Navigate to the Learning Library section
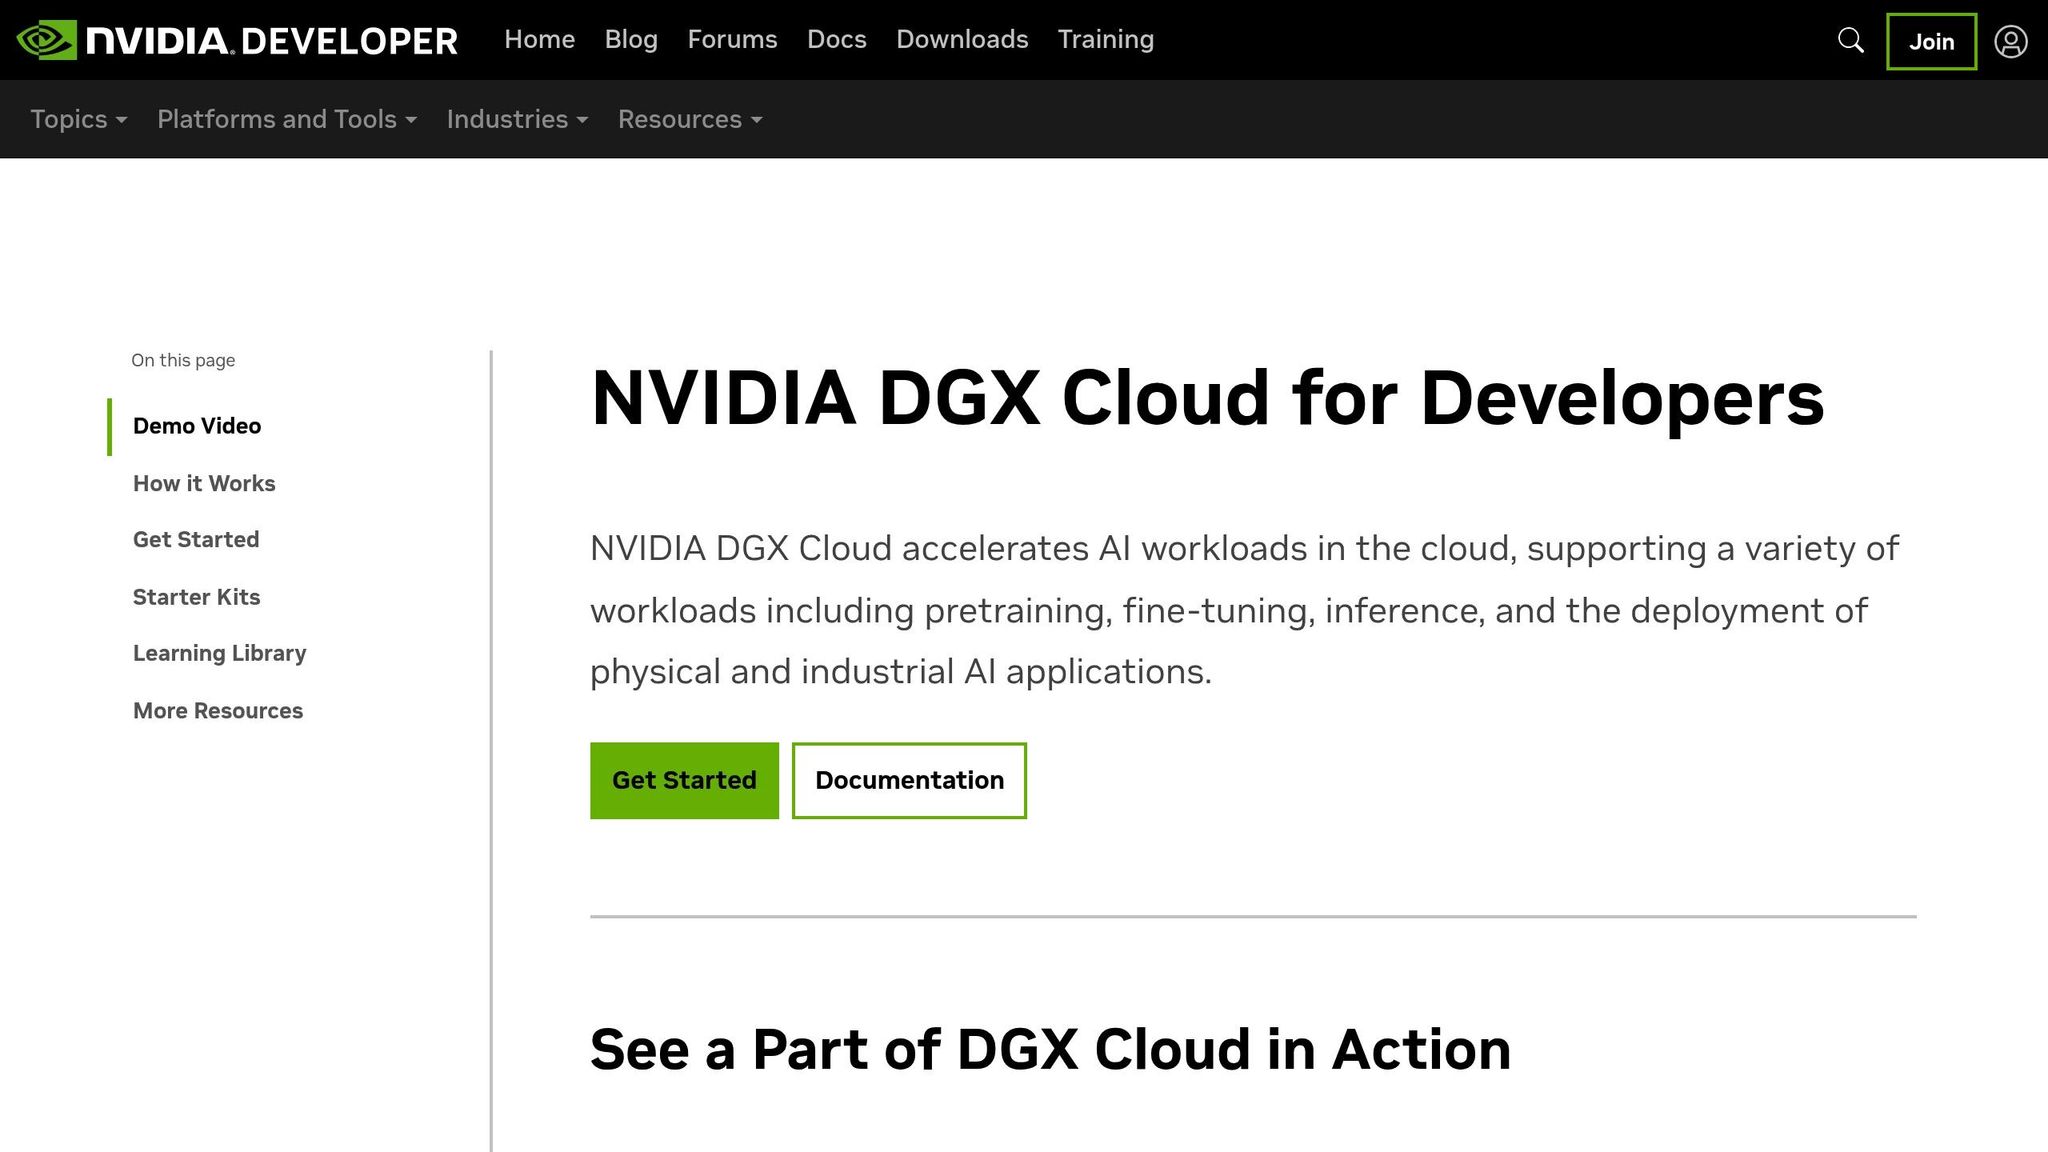The image size is (2048, 1152). [x=219, y=652]
